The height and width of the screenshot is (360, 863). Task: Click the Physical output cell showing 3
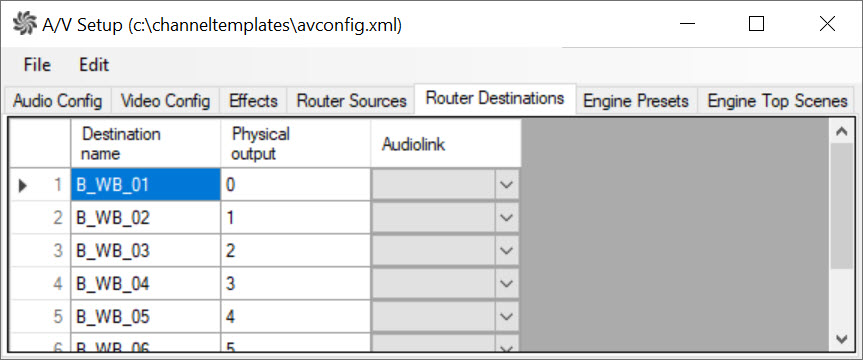point(296,284)
